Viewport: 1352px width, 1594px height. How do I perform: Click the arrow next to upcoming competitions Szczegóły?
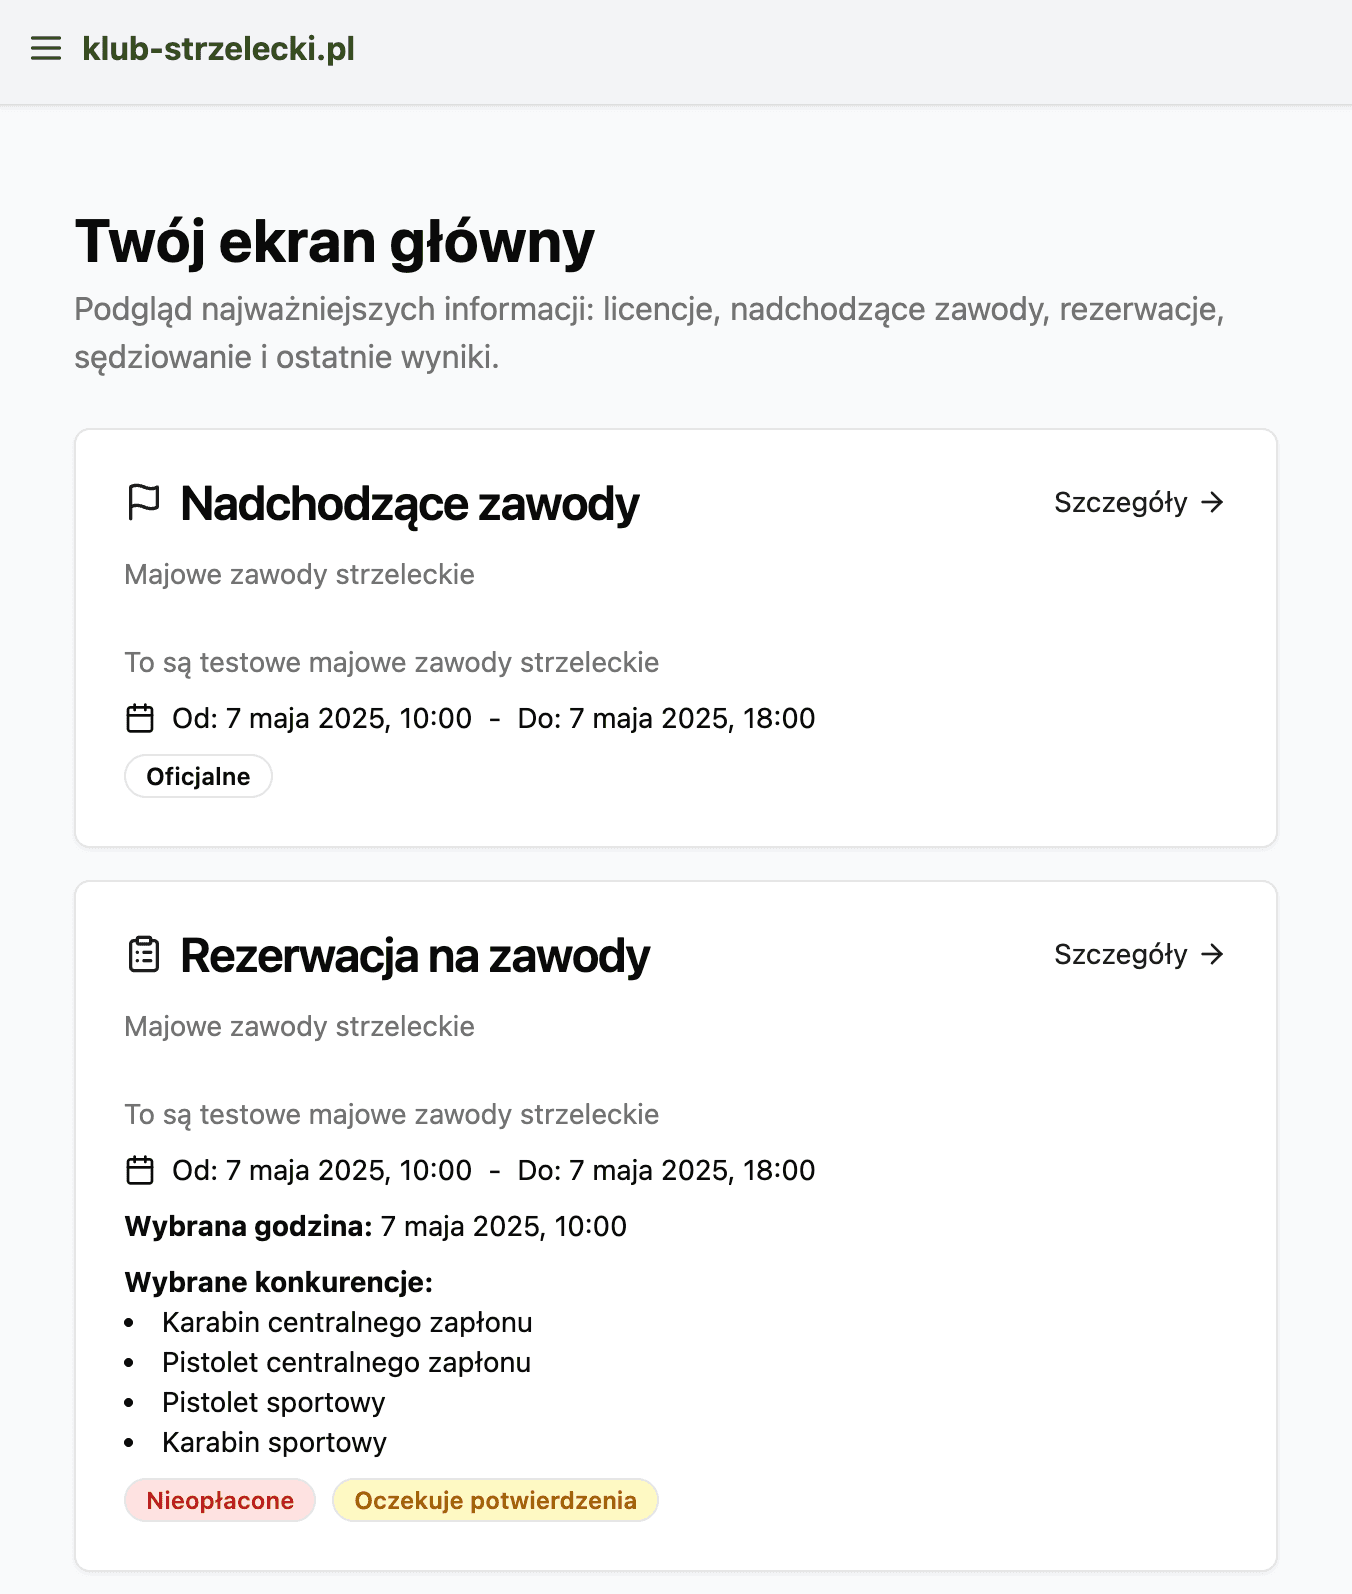point(1213,502)
